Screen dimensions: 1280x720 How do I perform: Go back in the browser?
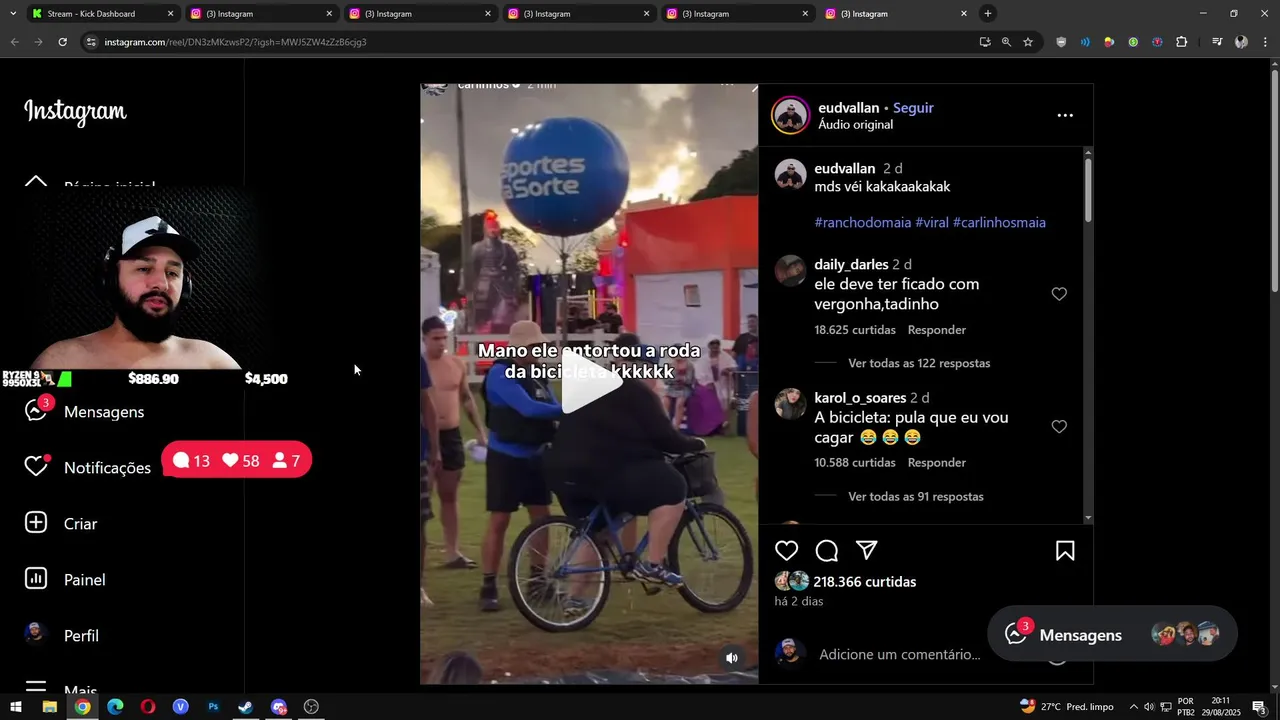14,42
